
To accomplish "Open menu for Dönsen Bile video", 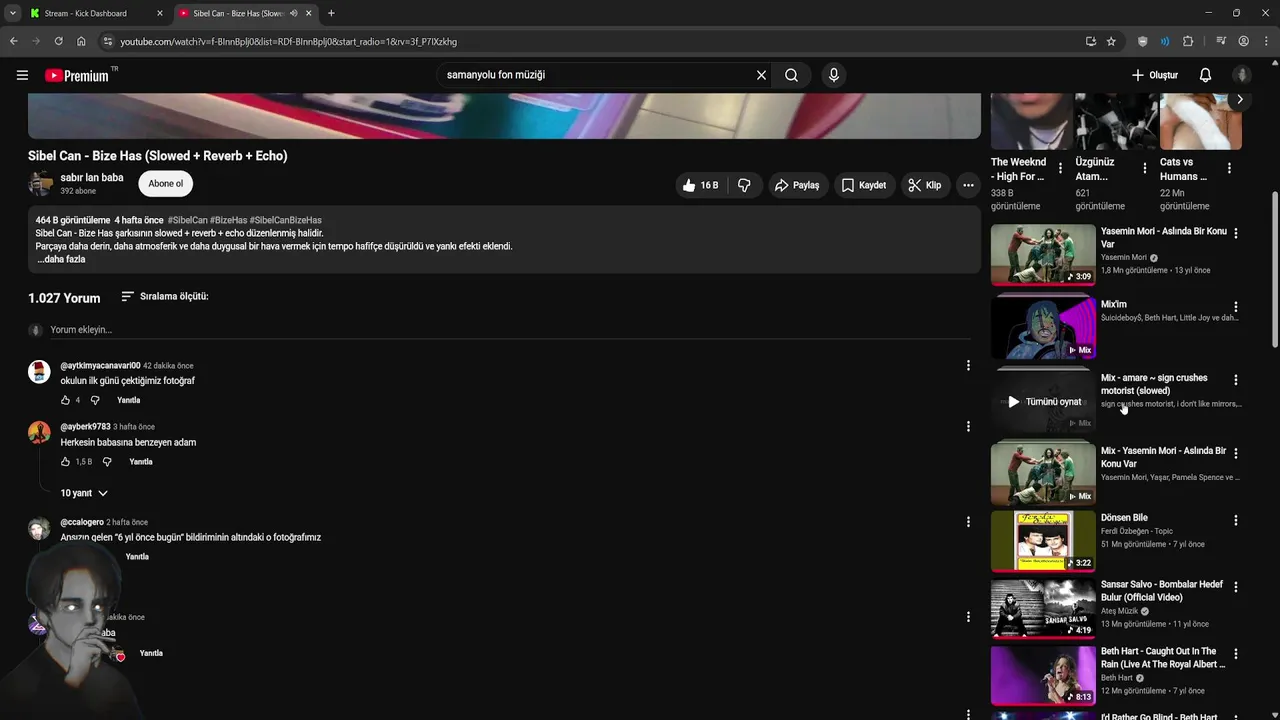I will [1236, 520].
